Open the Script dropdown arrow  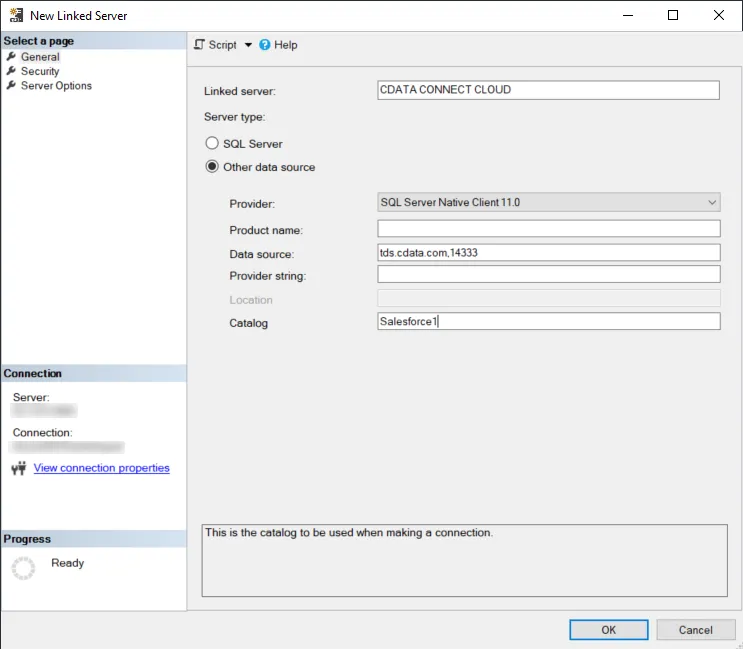pos(248,45)
